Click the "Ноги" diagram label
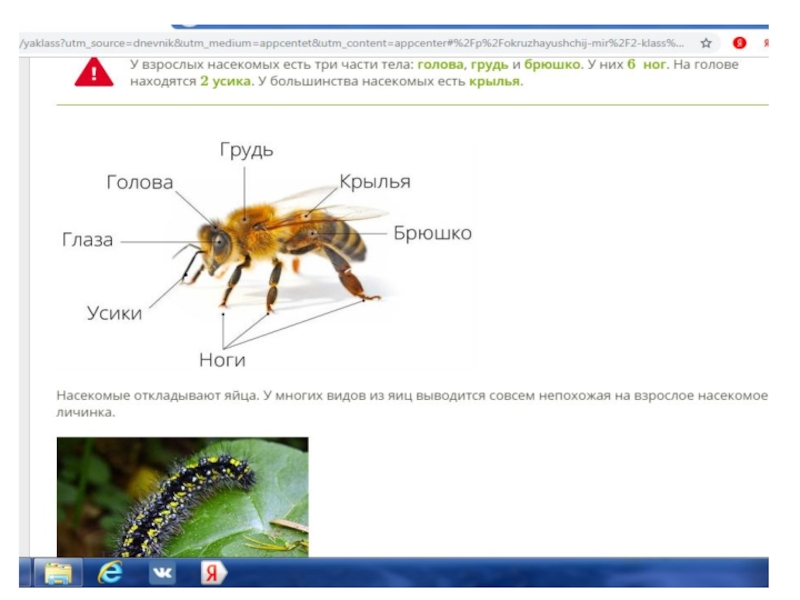800x600 pixels. point(222,360)
